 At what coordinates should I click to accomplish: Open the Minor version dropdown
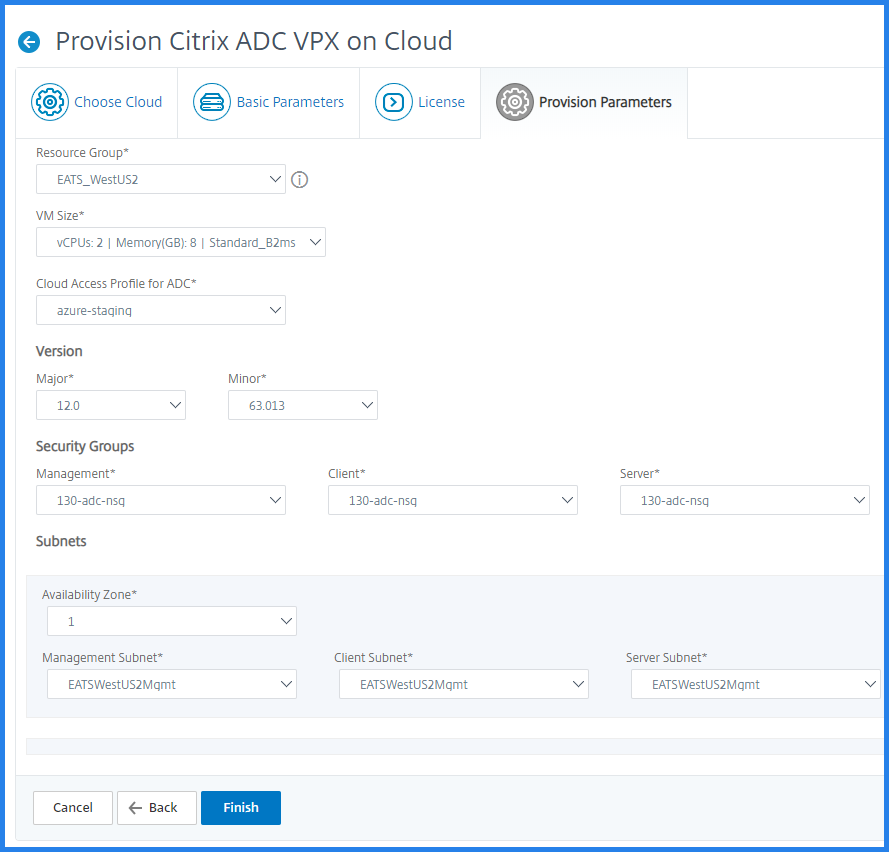pos(303,405)
